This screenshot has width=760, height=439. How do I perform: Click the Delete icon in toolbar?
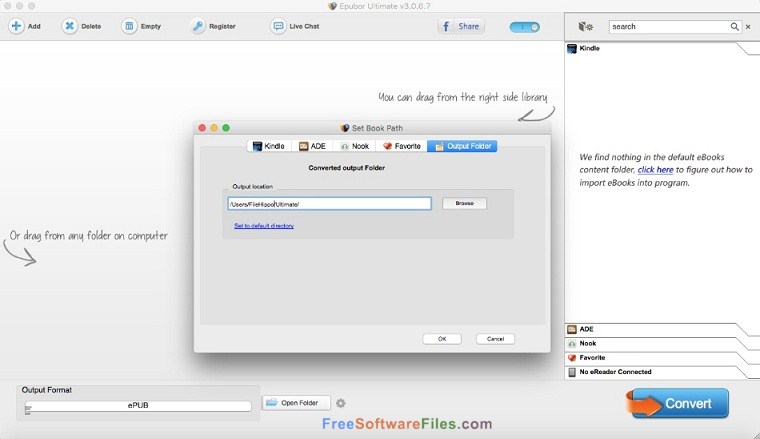[69, 26]
